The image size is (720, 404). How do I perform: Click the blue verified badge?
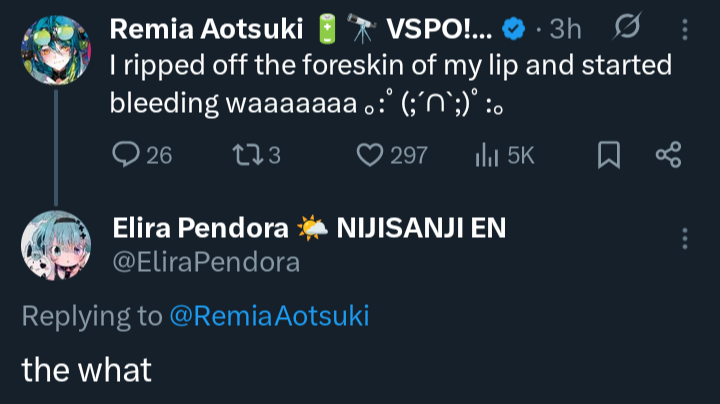[513, 30]
